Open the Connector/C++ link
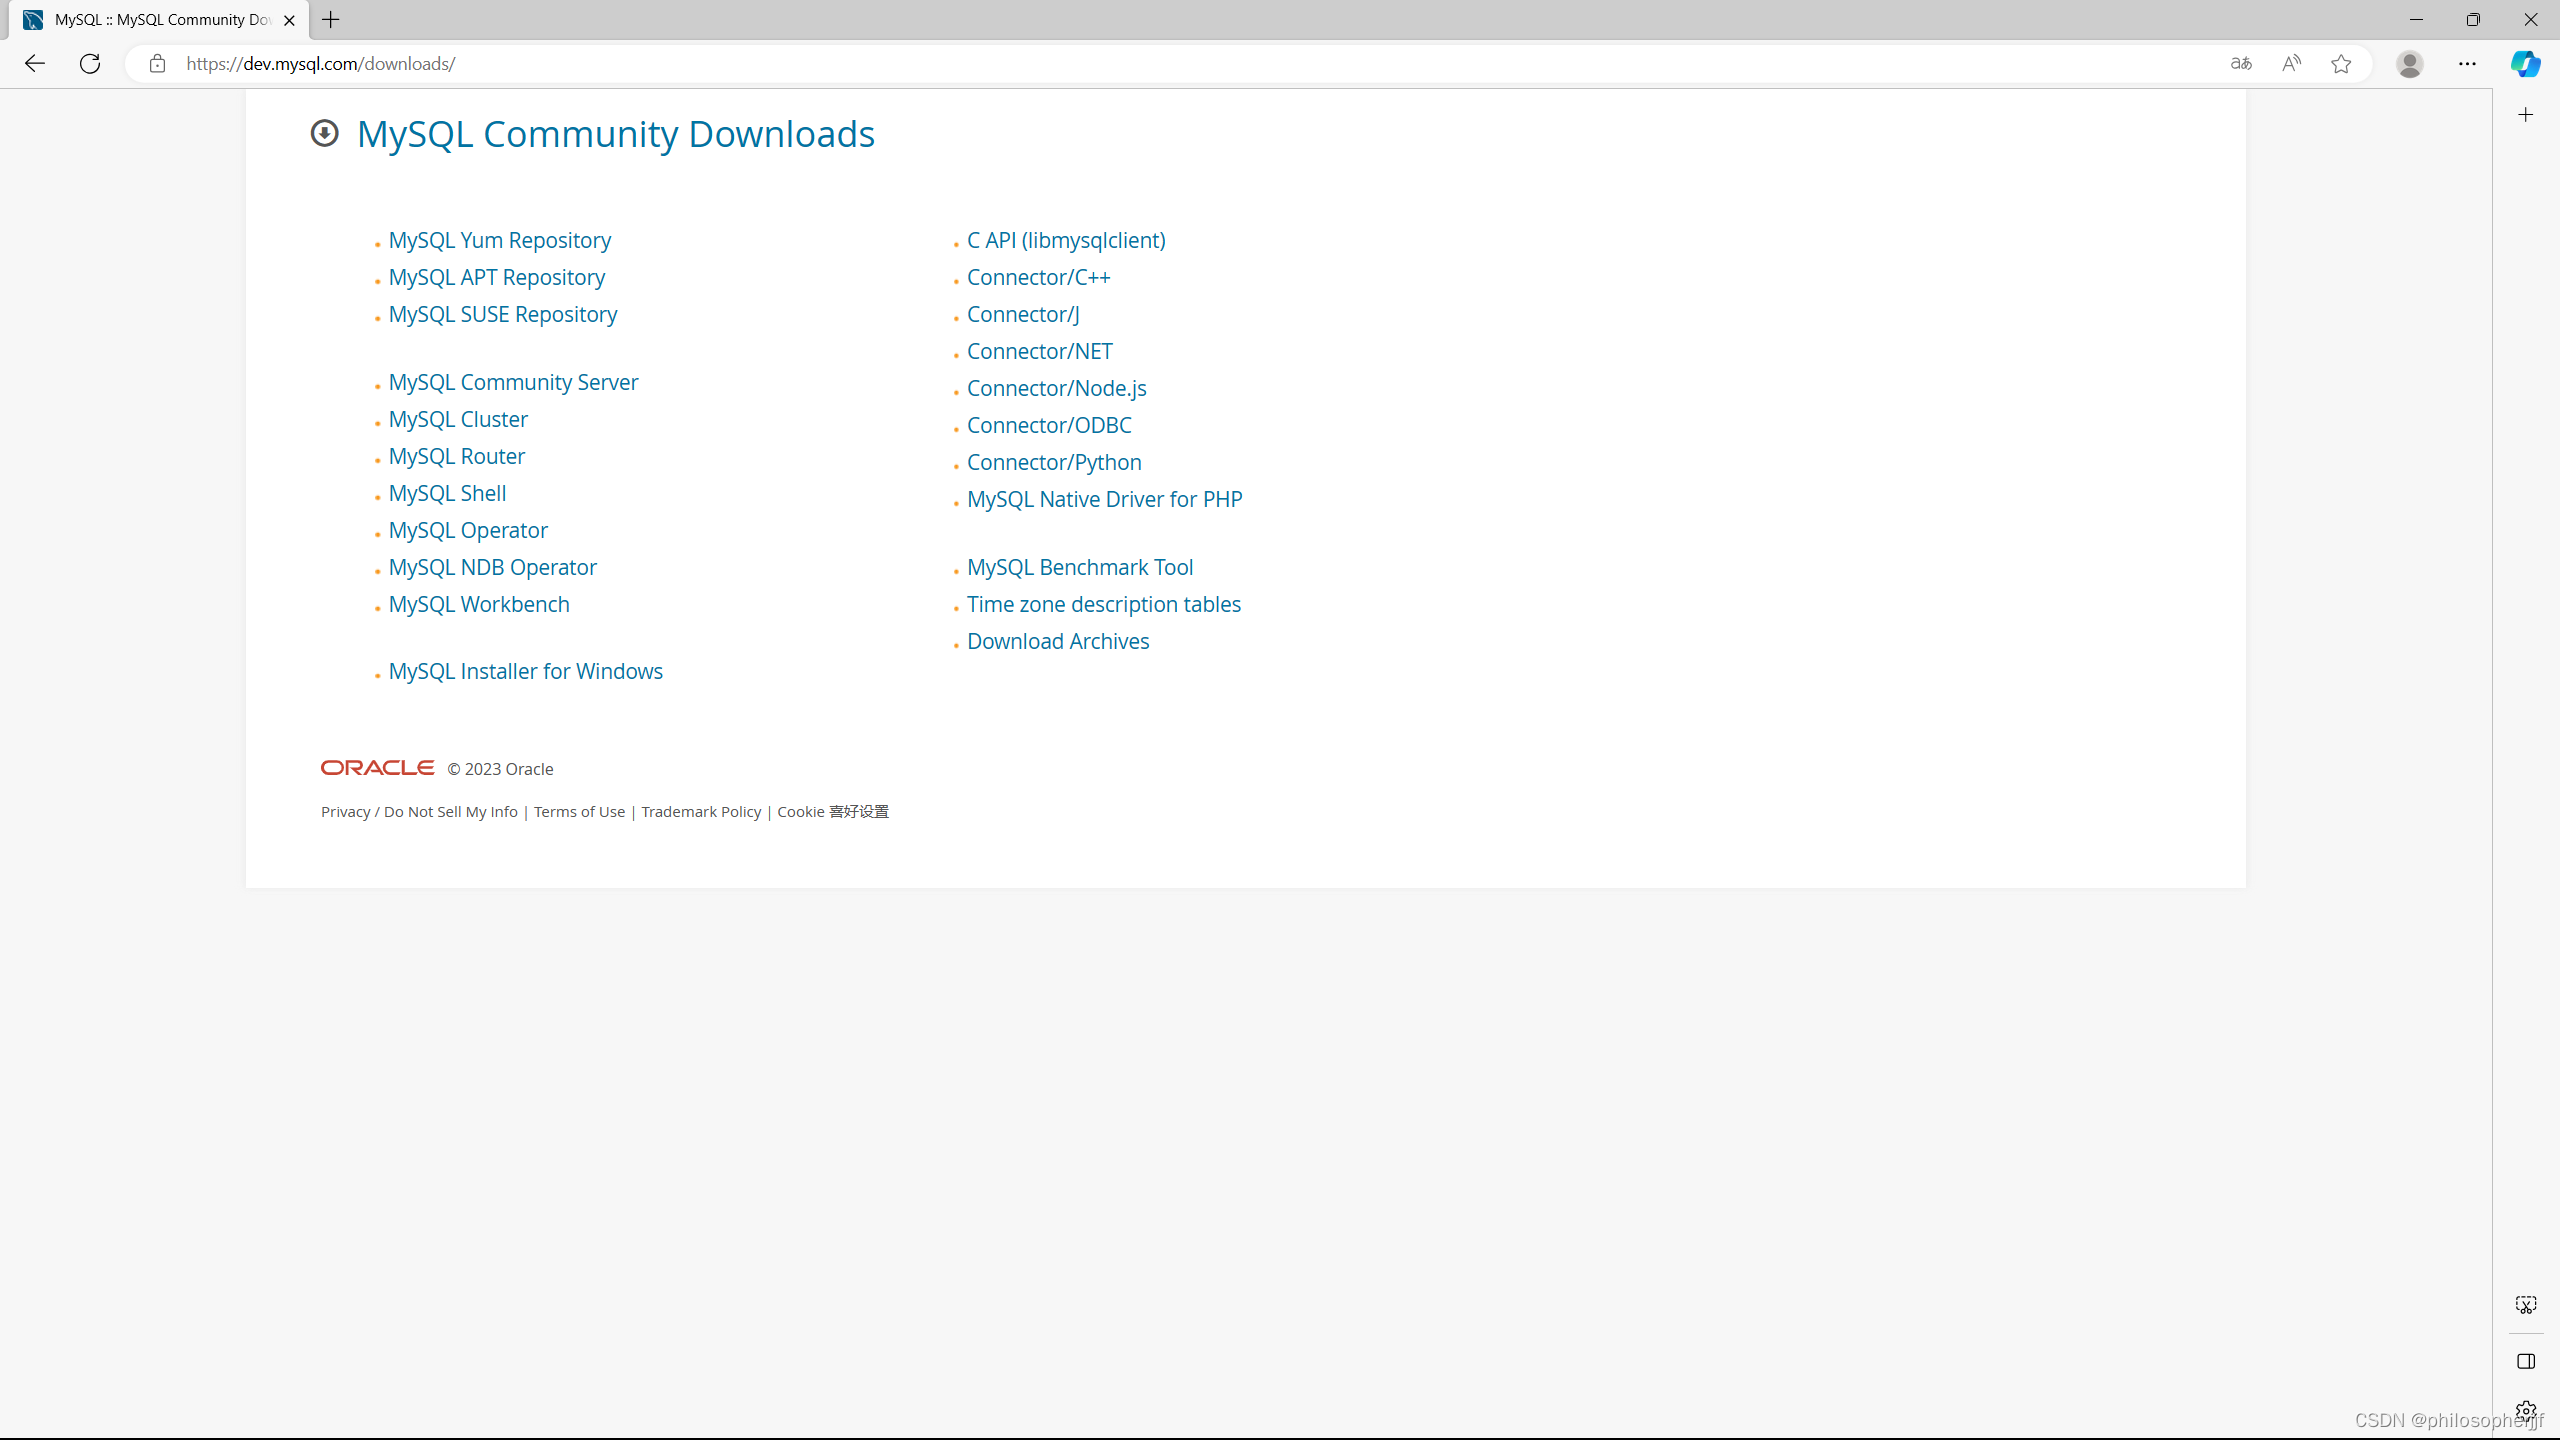 tap(1038, 277)
